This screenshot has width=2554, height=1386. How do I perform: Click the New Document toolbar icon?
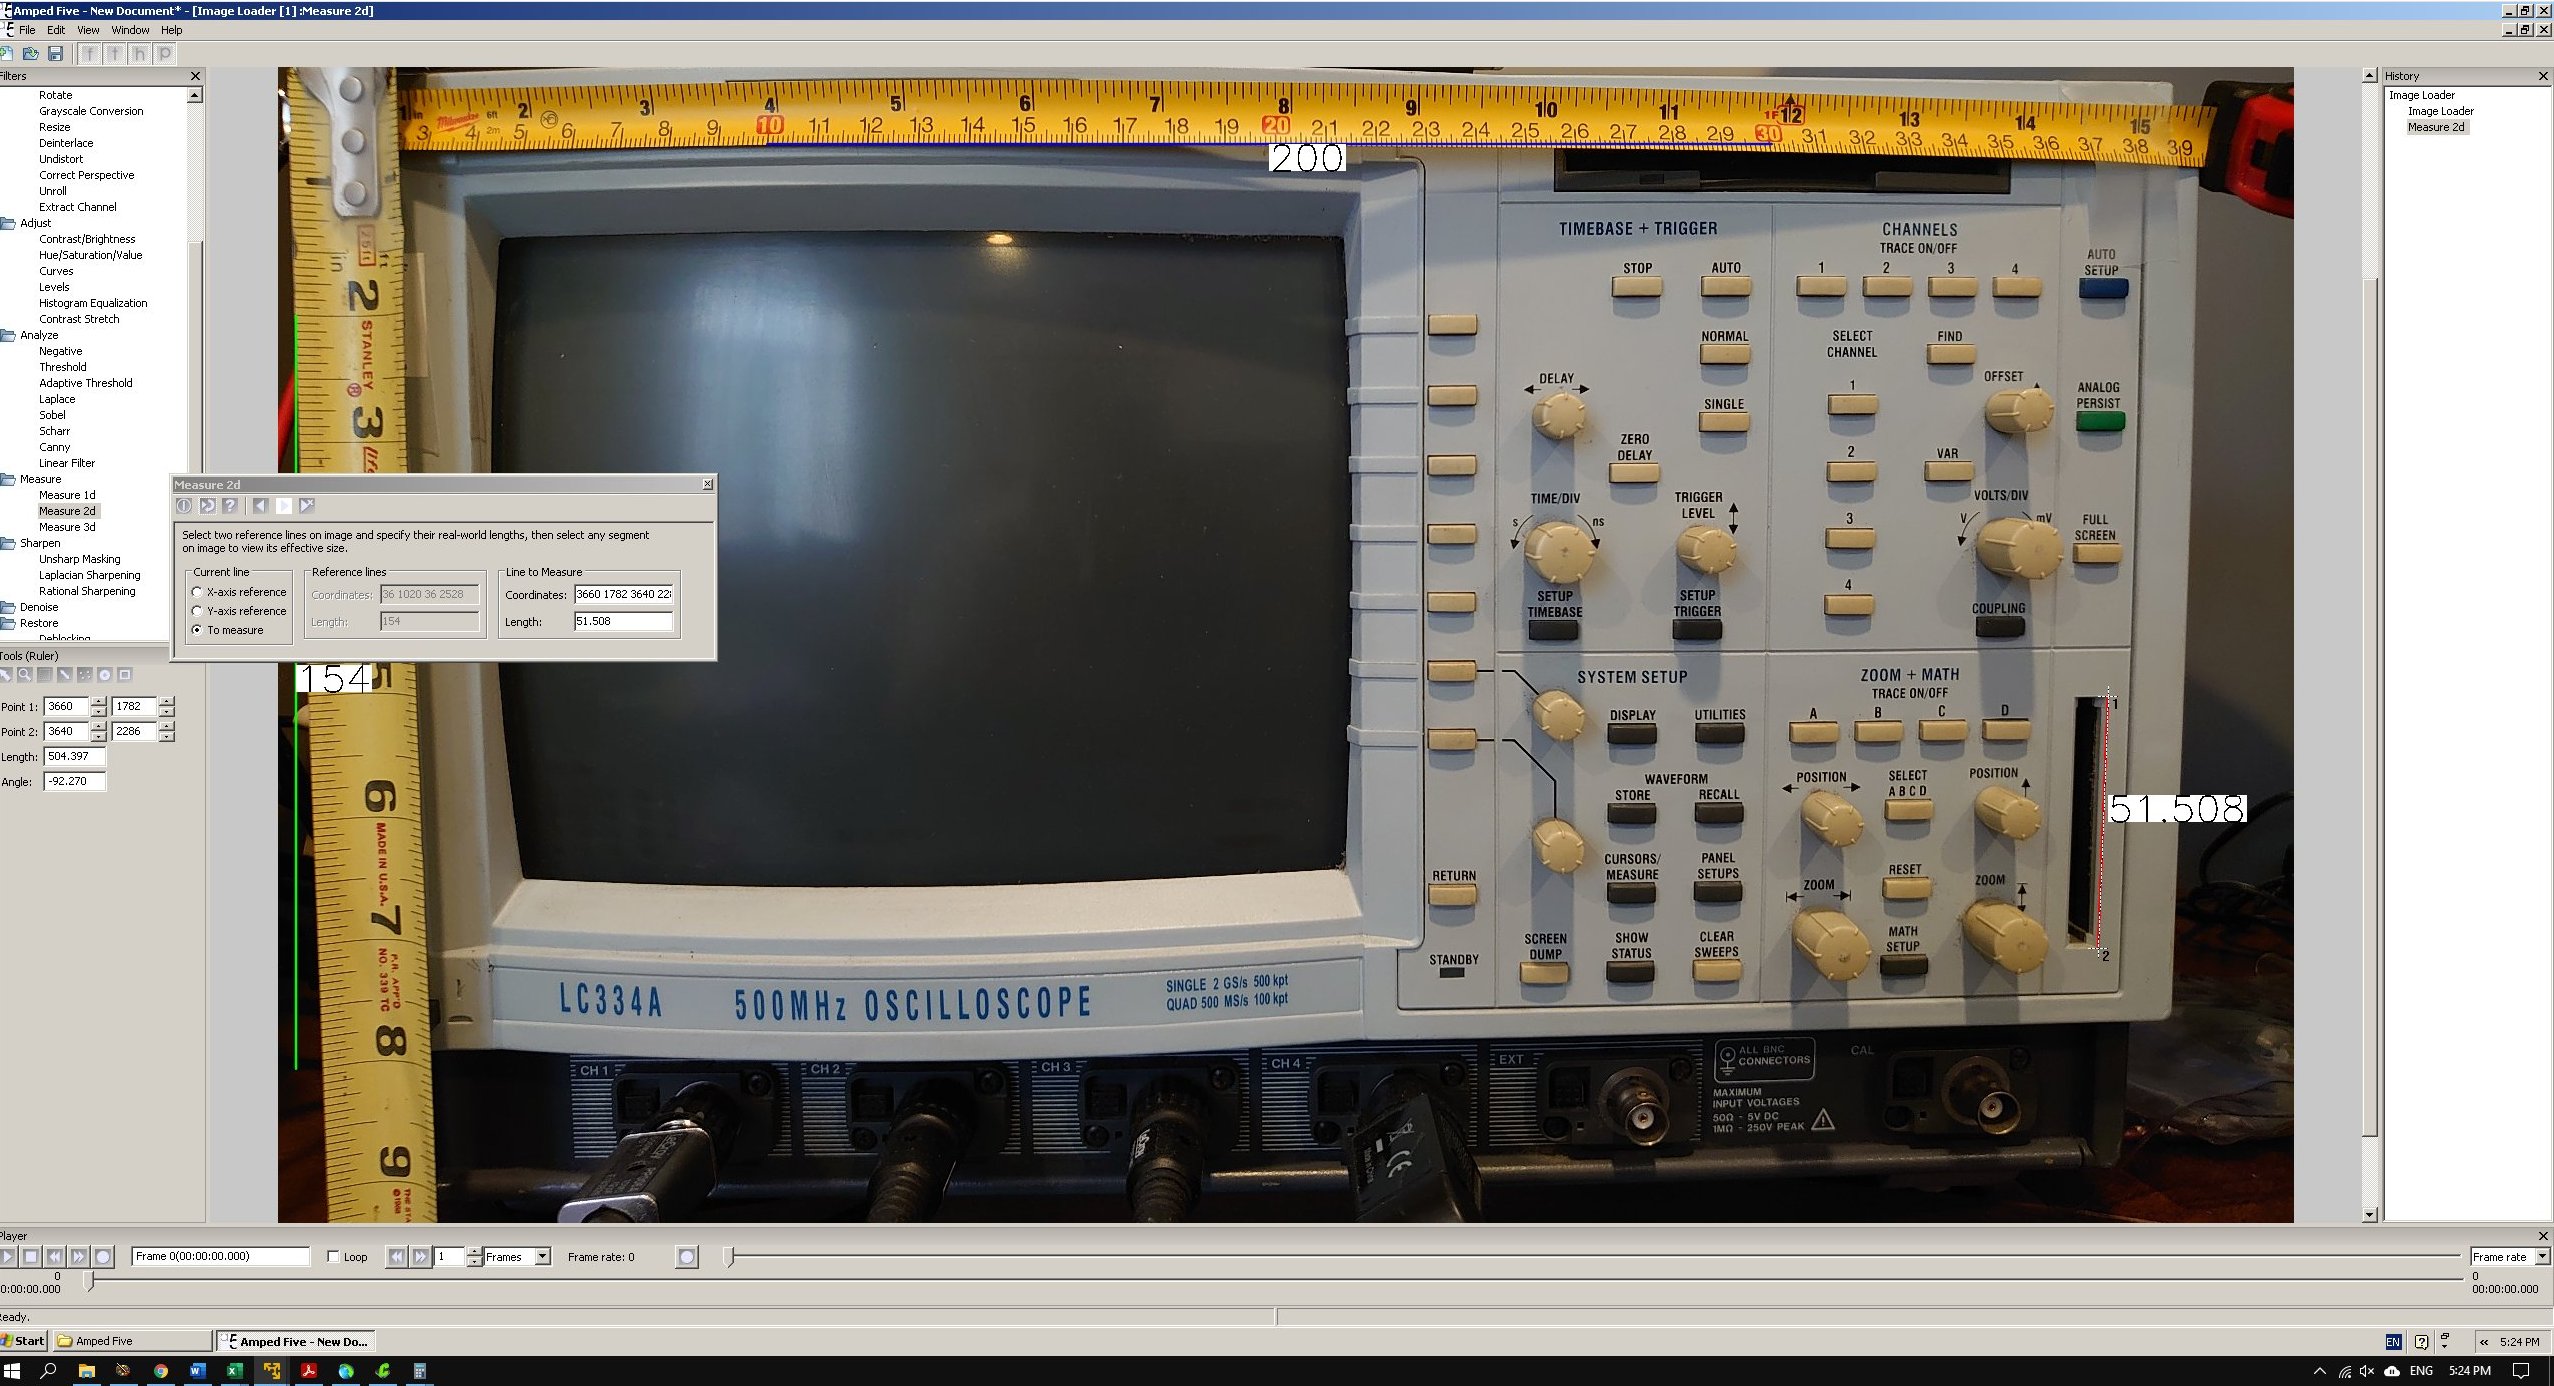(6, 53)
